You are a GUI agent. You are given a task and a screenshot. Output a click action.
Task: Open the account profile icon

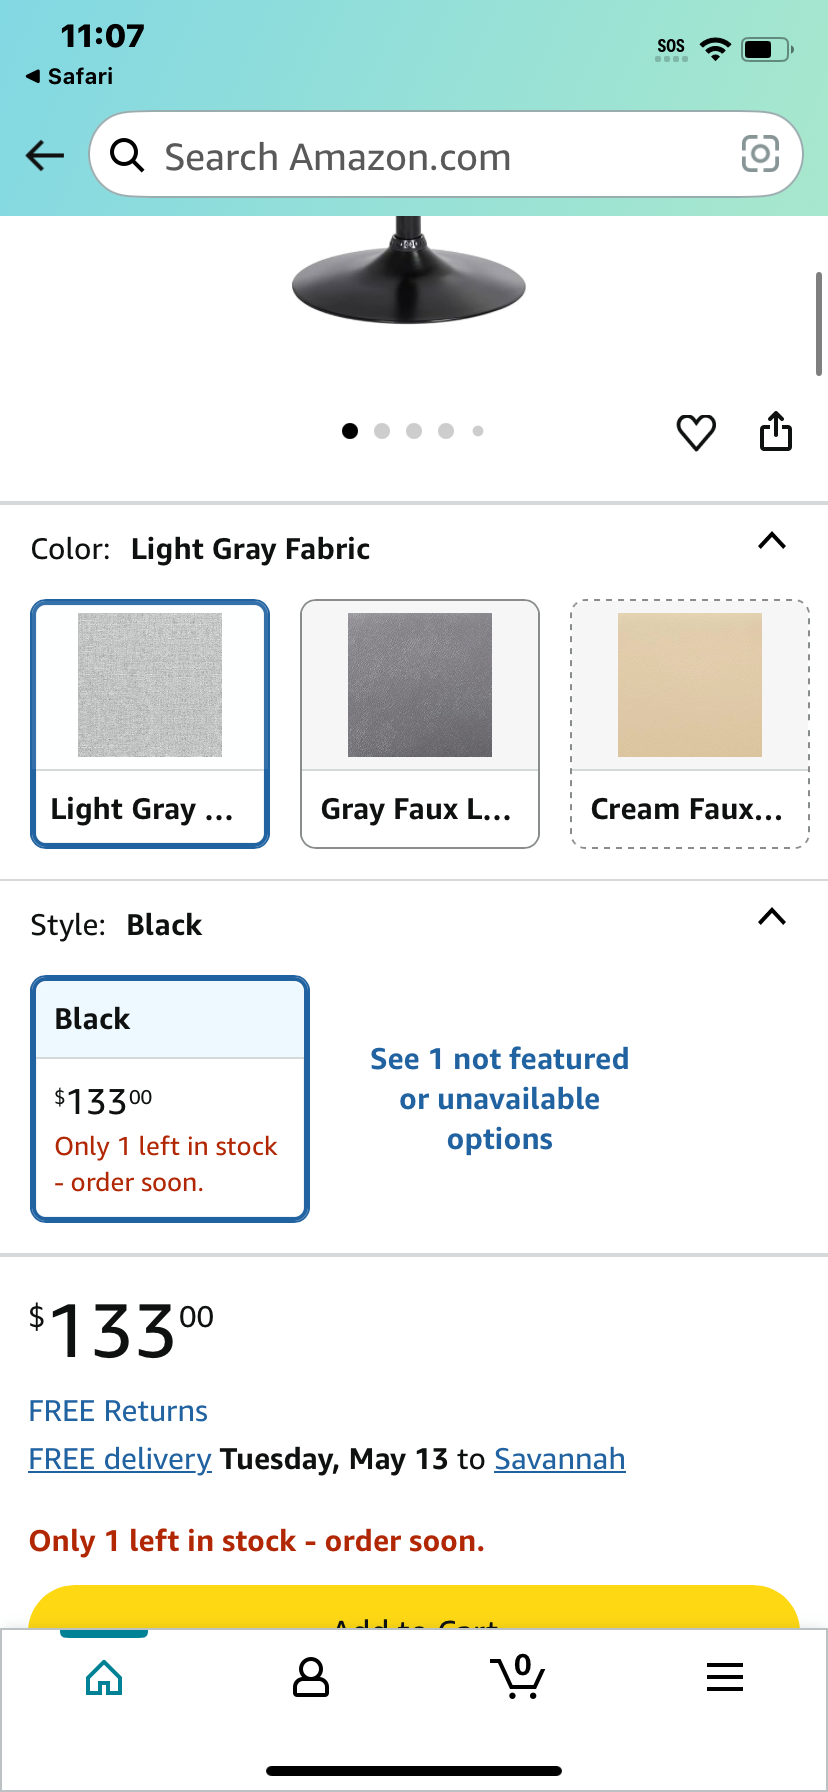tap(311, 1677)
